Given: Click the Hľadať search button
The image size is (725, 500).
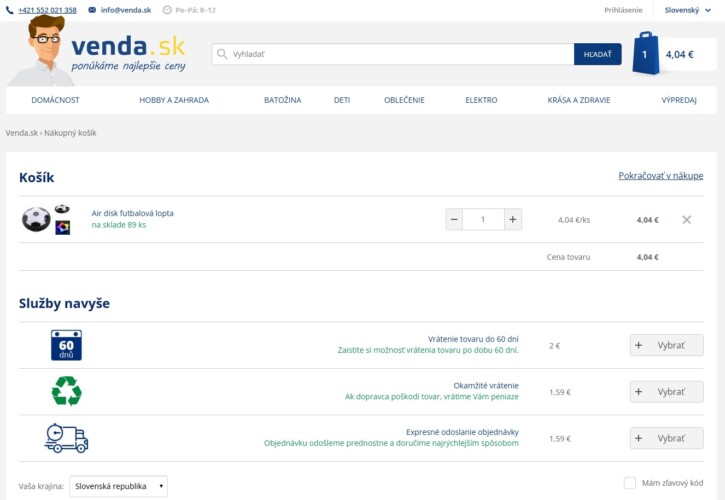Looking at the screenshot, I should 597,54.
